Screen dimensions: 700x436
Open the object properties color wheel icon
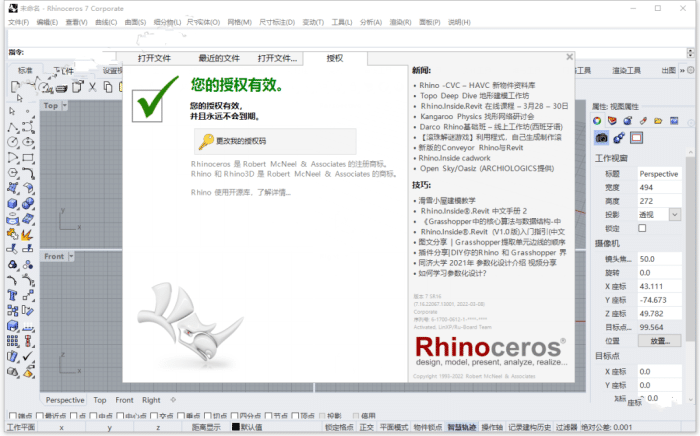tap(597, 120)
